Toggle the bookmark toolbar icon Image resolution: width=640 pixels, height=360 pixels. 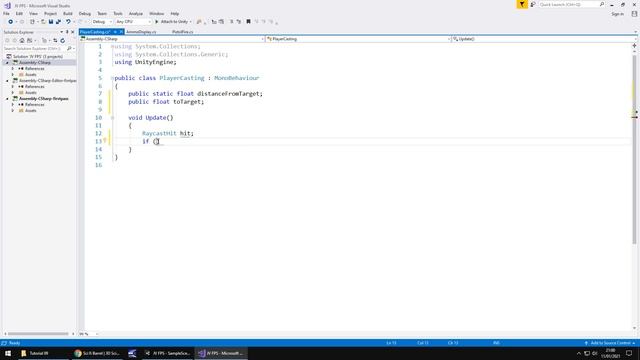[248, 22]
